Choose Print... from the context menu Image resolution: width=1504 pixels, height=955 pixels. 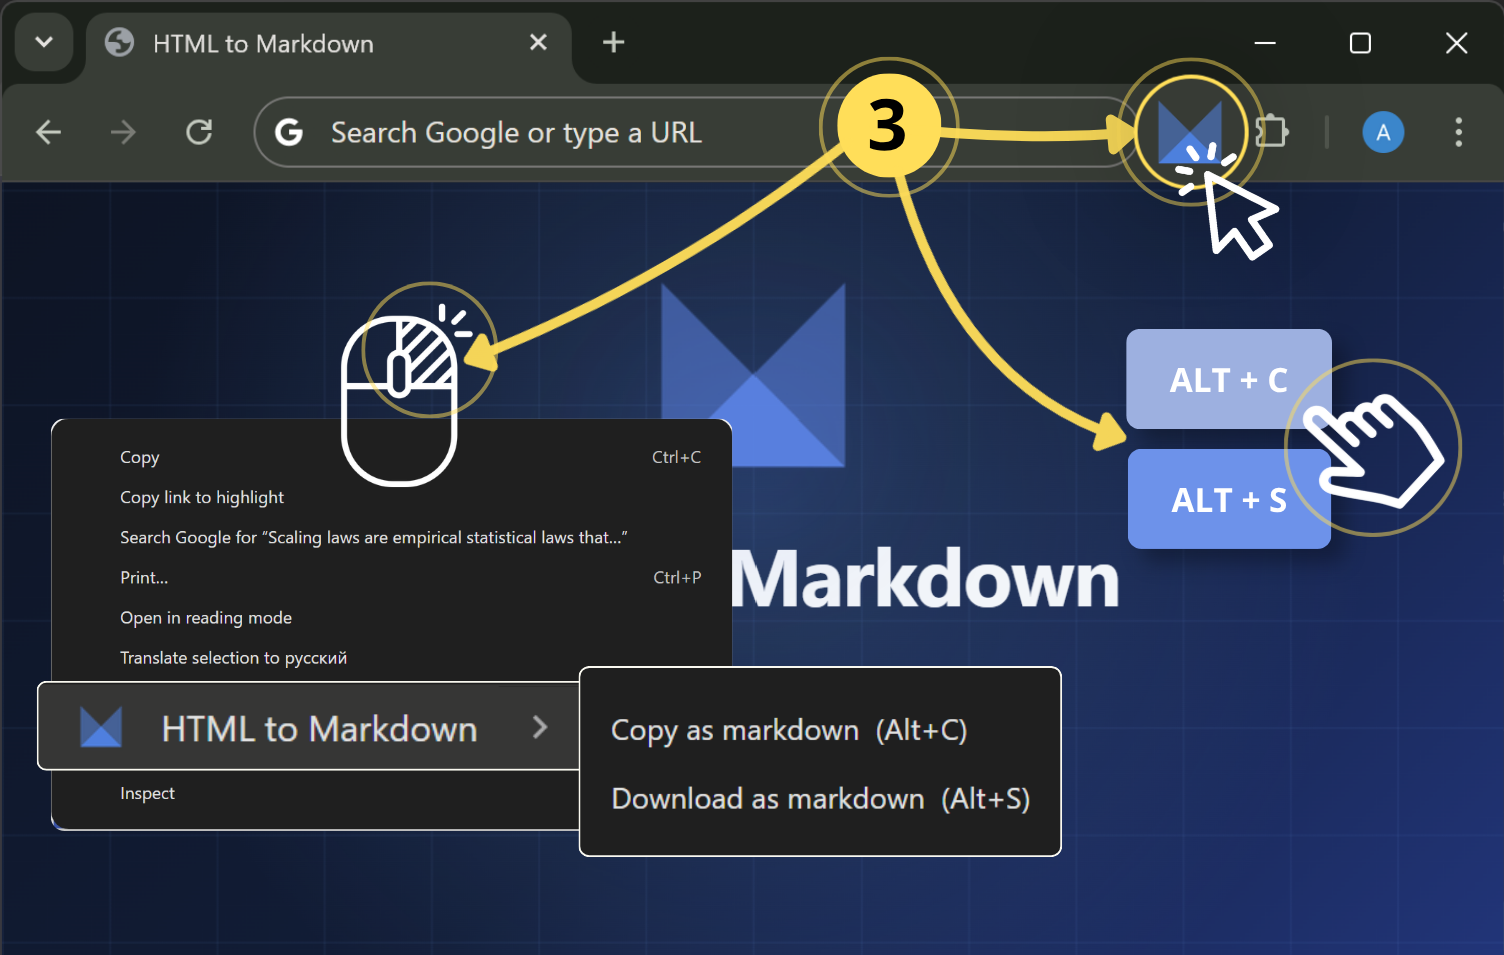(x=144, y=577)
